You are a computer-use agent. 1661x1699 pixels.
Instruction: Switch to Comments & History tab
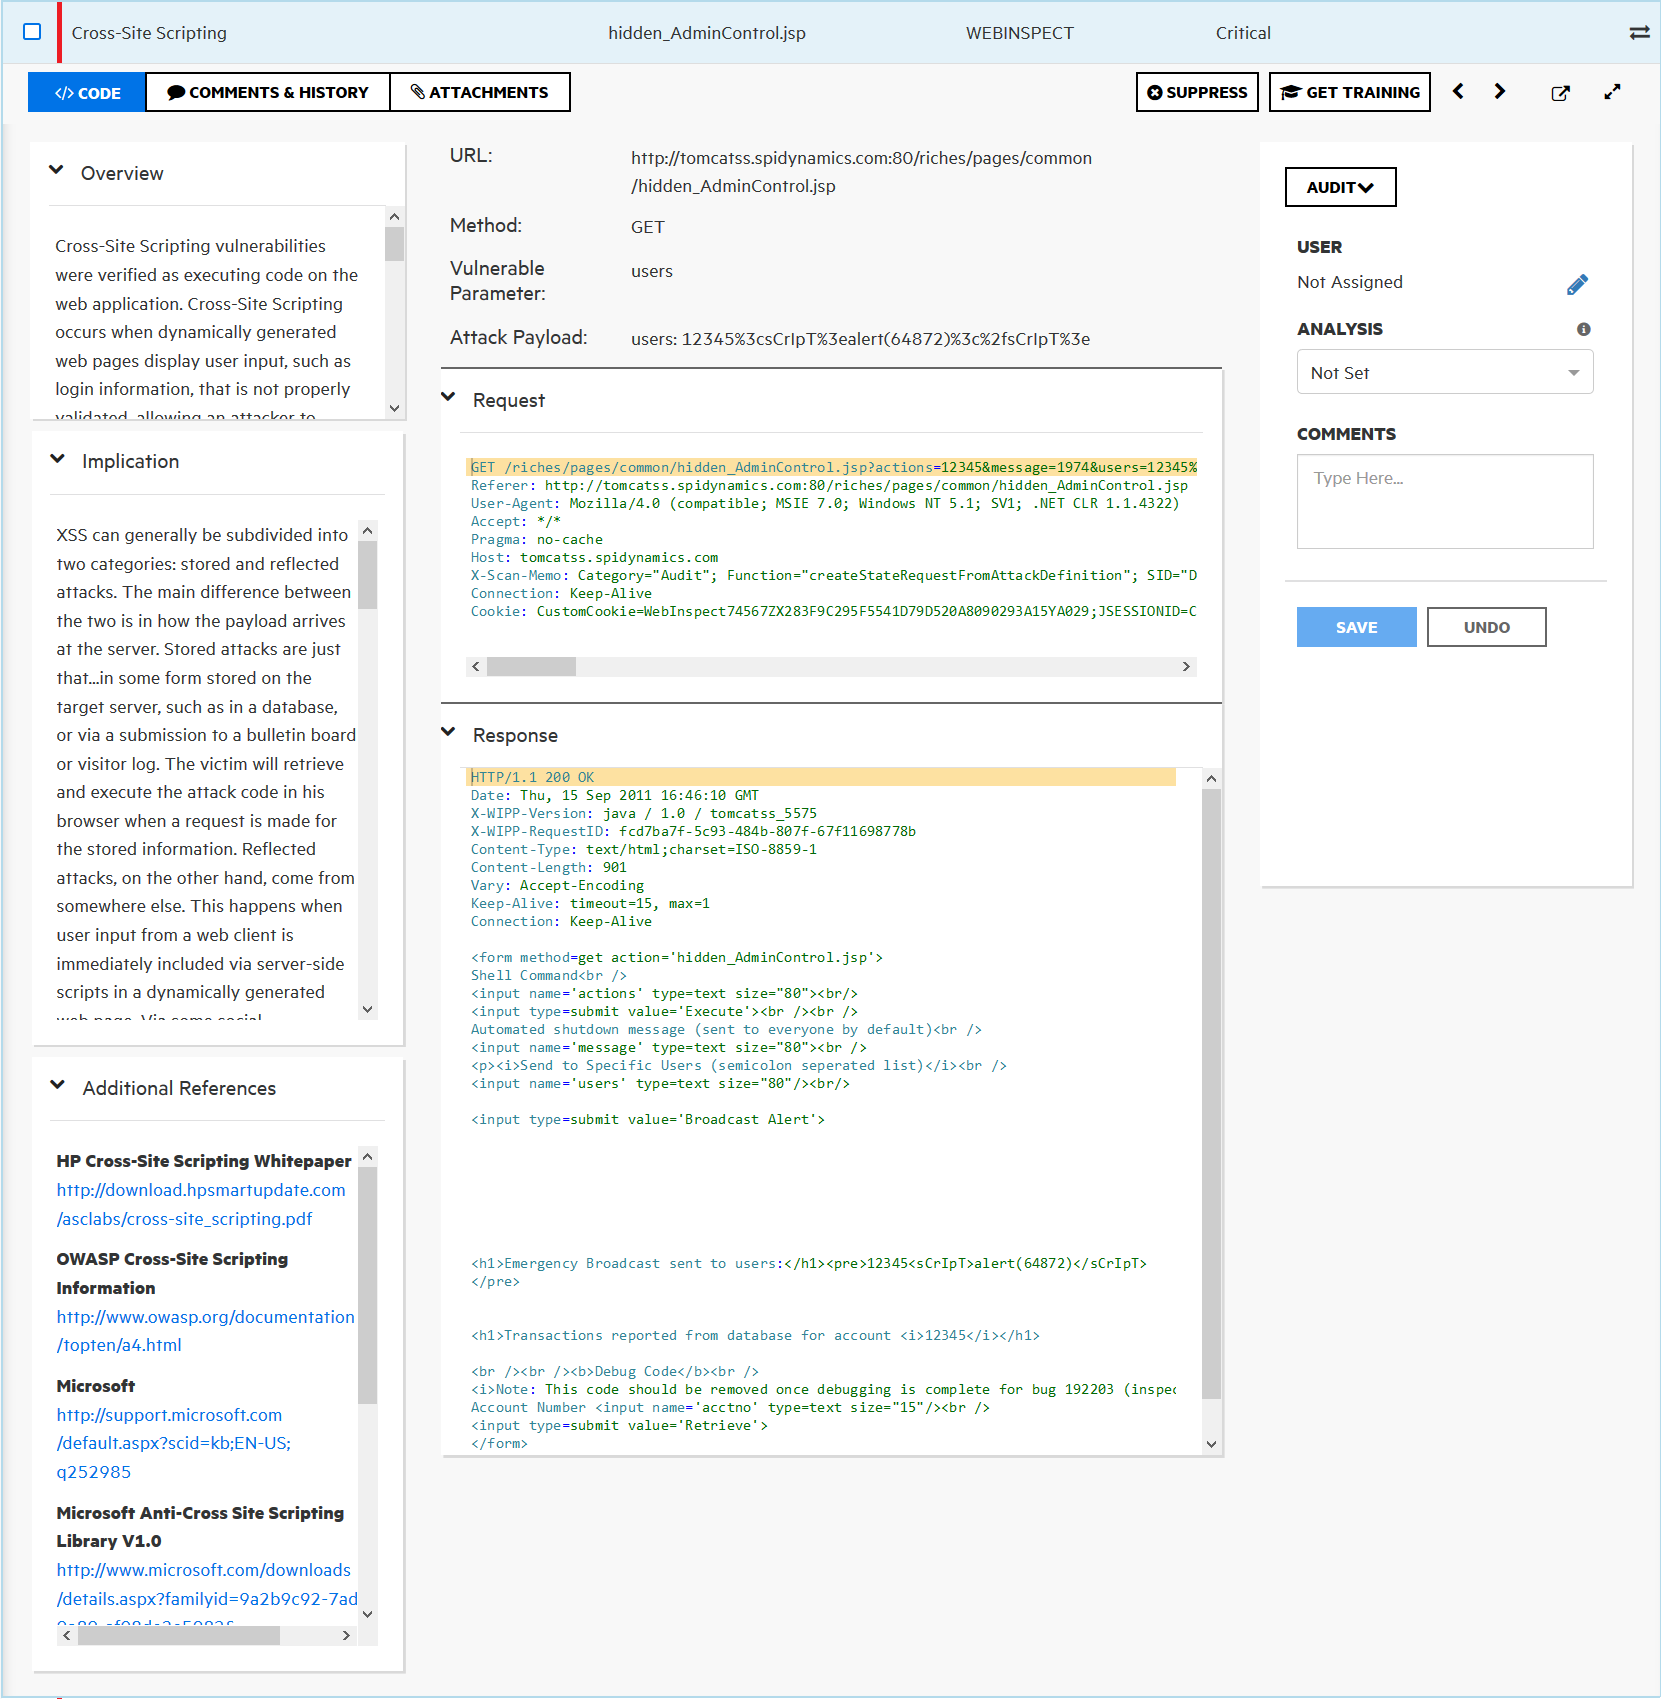pyautogui.click(x=268, y=93)
